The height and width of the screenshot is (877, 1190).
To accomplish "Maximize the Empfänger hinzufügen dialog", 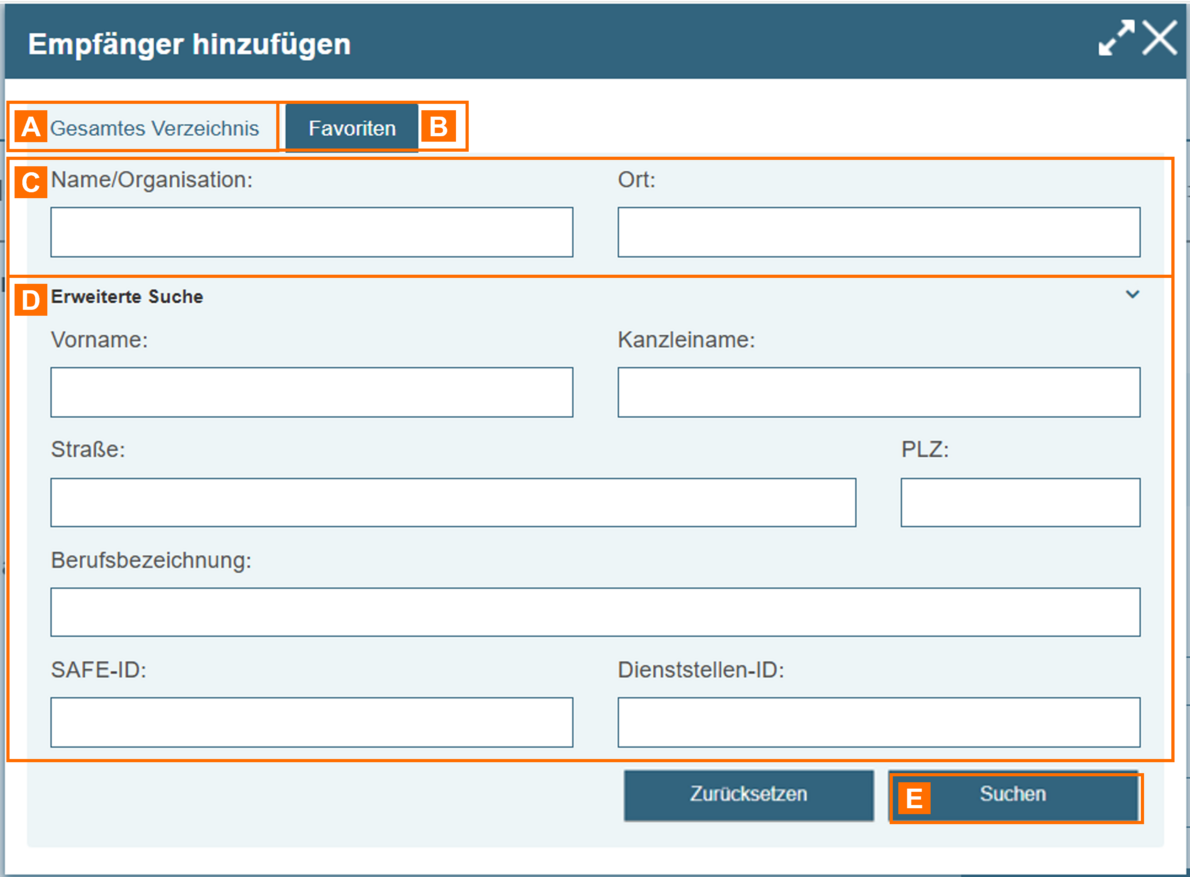I will pos(1116,39).
